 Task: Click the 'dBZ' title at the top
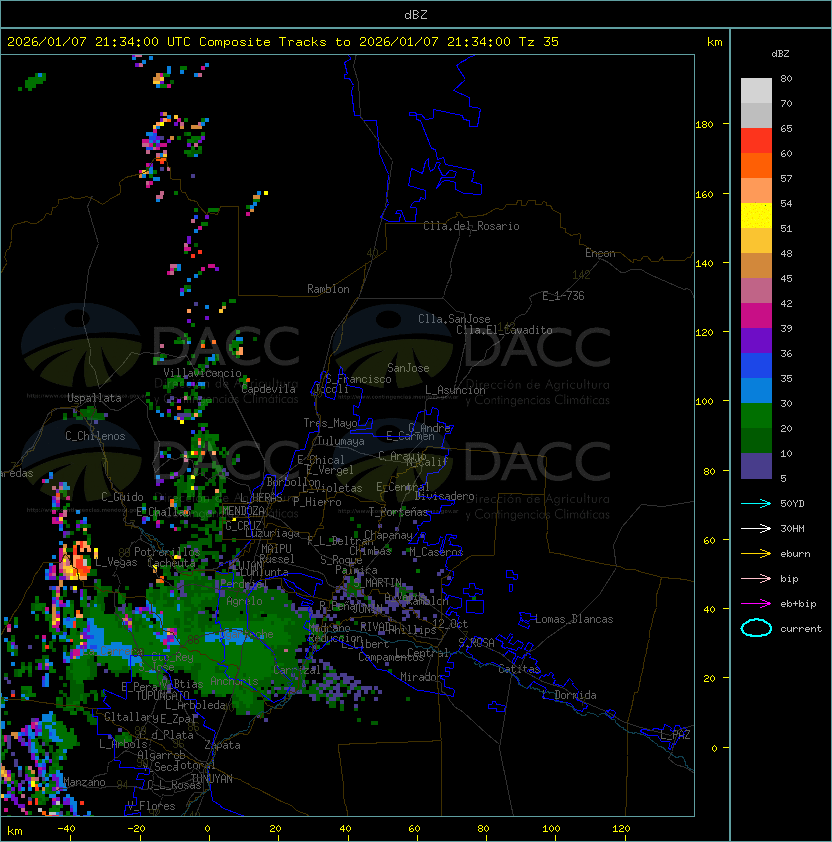(x=416, y=15)
